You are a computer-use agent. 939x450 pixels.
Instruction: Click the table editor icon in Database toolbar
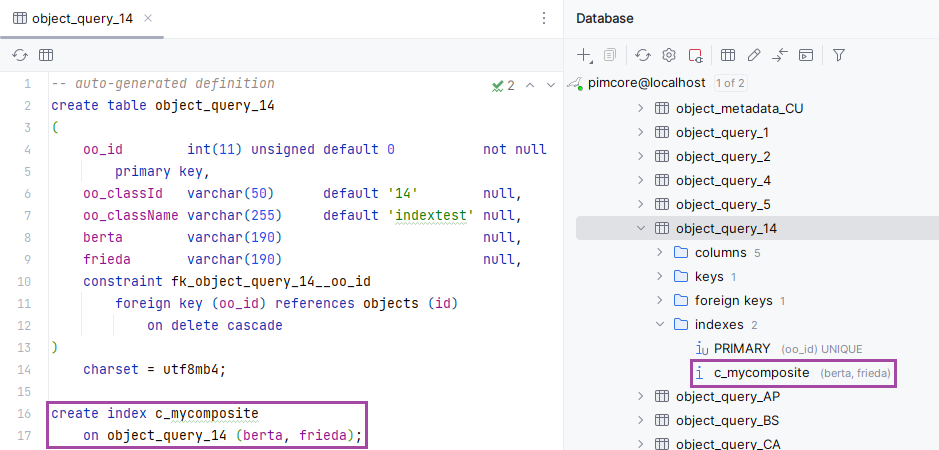point(728,55)
